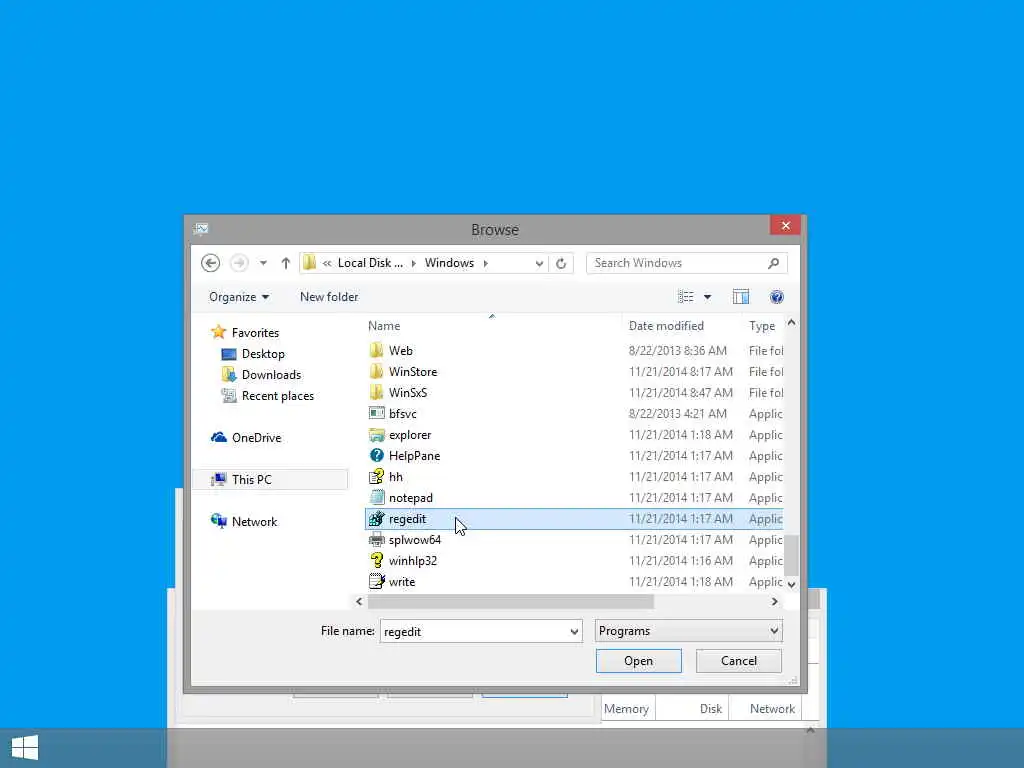The image size is (1024, 768).
Task: Click the horizontal scrollbar left arrow
Action: tap(359, 601)
